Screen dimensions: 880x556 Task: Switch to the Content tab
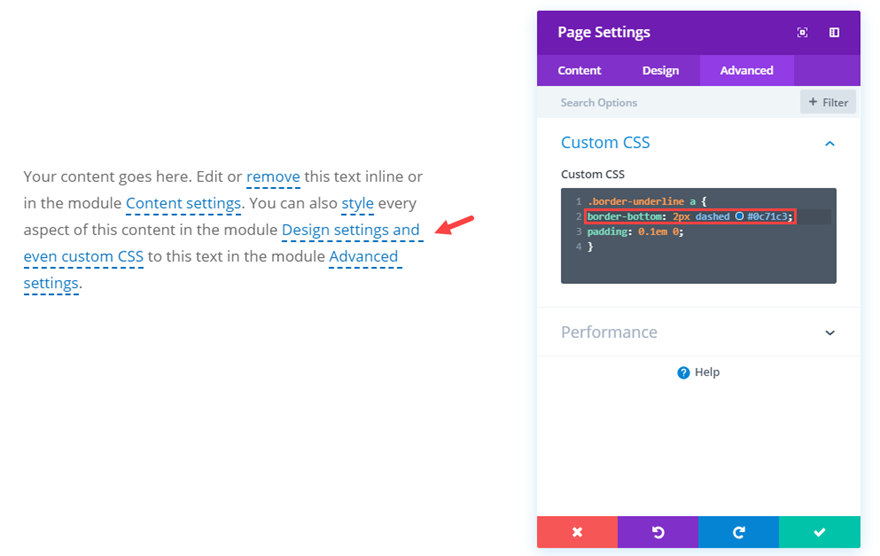[579, 70]
